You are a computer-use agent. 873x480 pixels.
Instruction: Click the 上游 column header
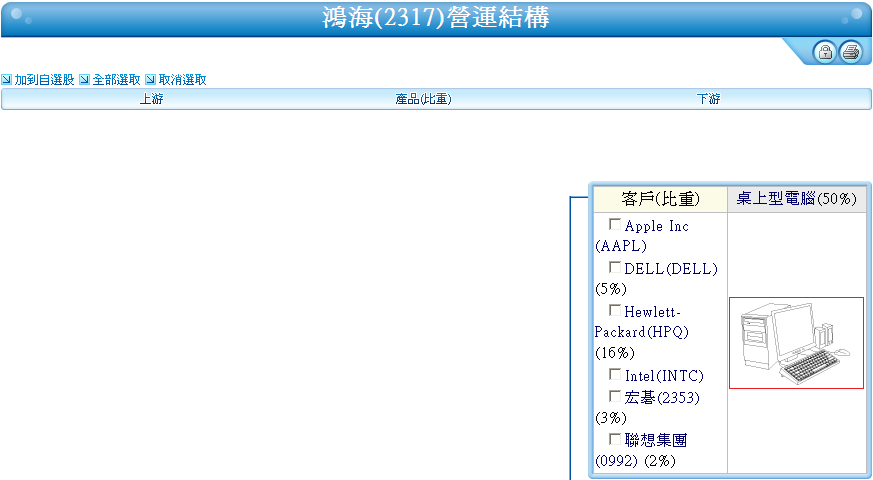click(151, 99)
